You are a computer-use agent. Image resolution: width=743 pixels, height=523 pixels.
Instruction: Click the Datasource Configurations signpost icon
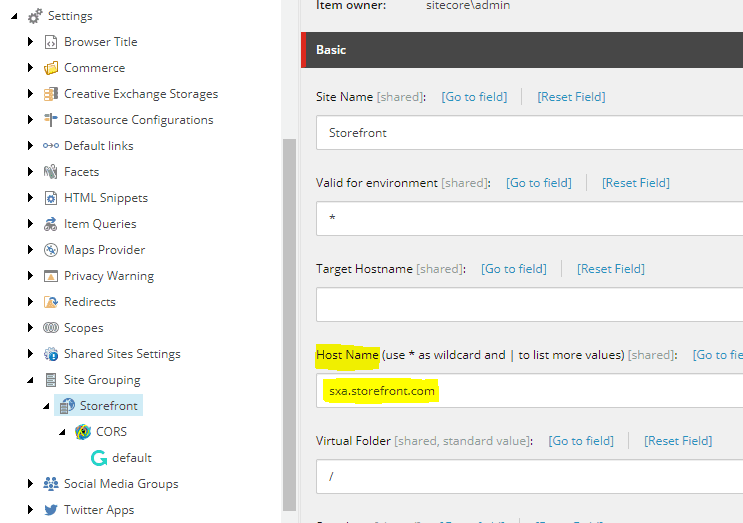click(51, 120)
